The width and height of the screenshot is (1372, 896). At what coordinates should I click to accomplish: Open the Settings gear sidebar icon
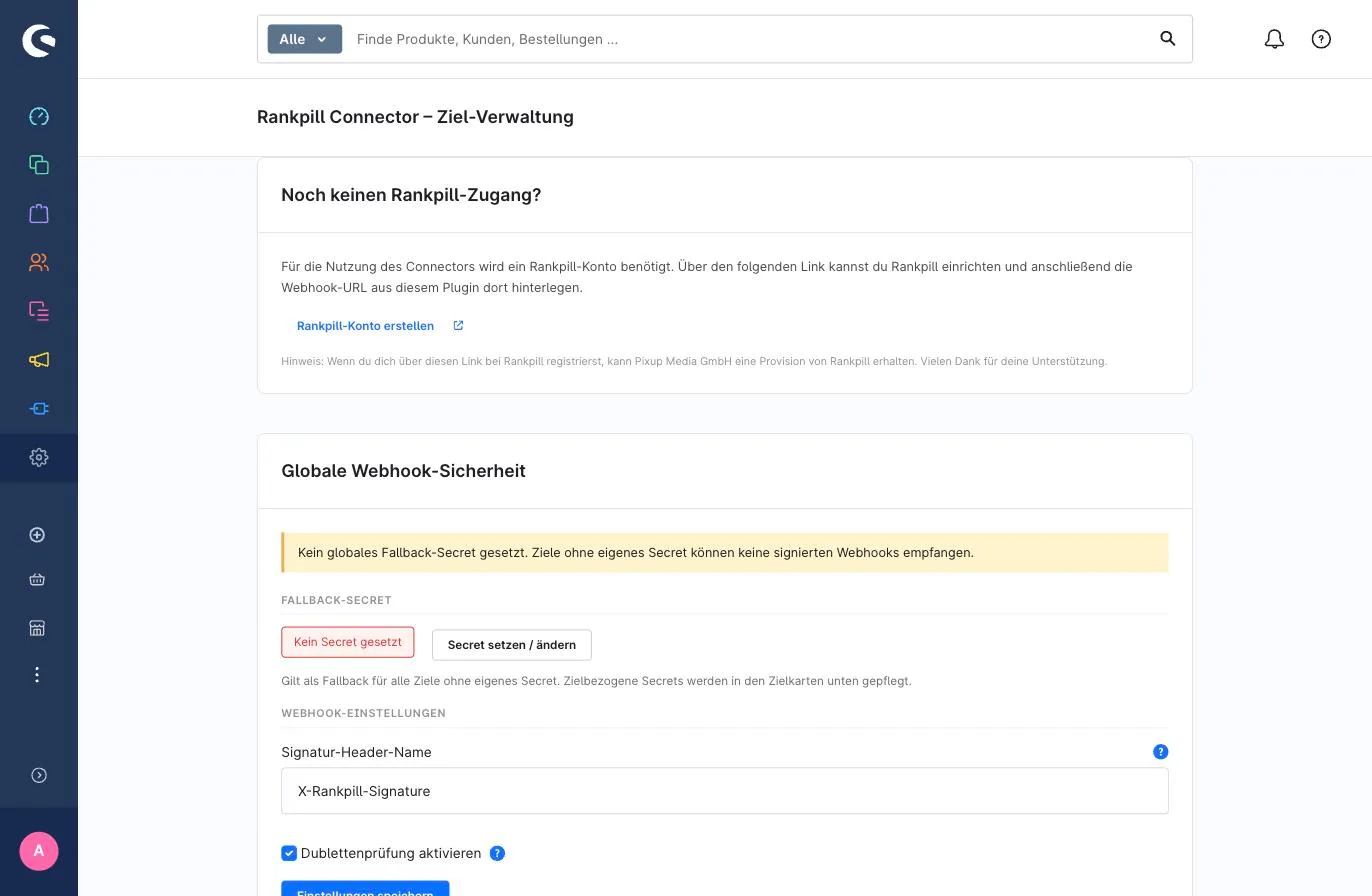[39, 457]
